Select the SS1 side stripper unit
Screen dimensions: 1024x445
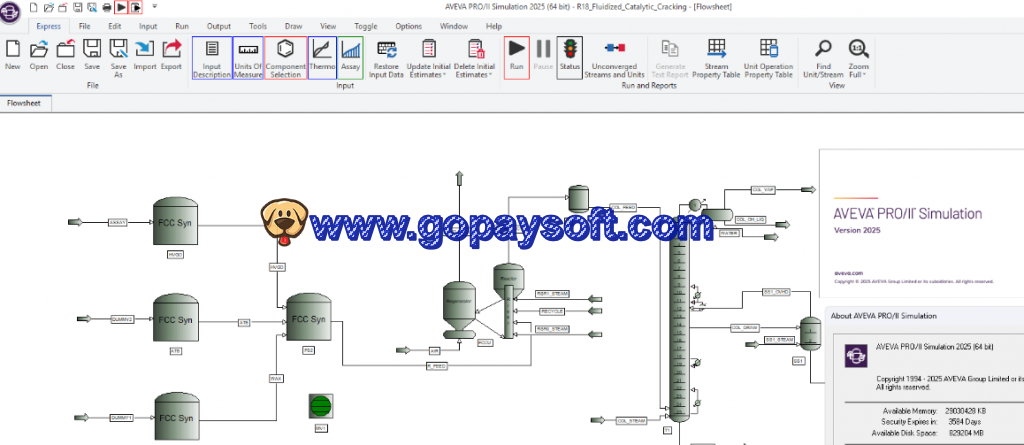pyautogui.click(x=810, y=333)
